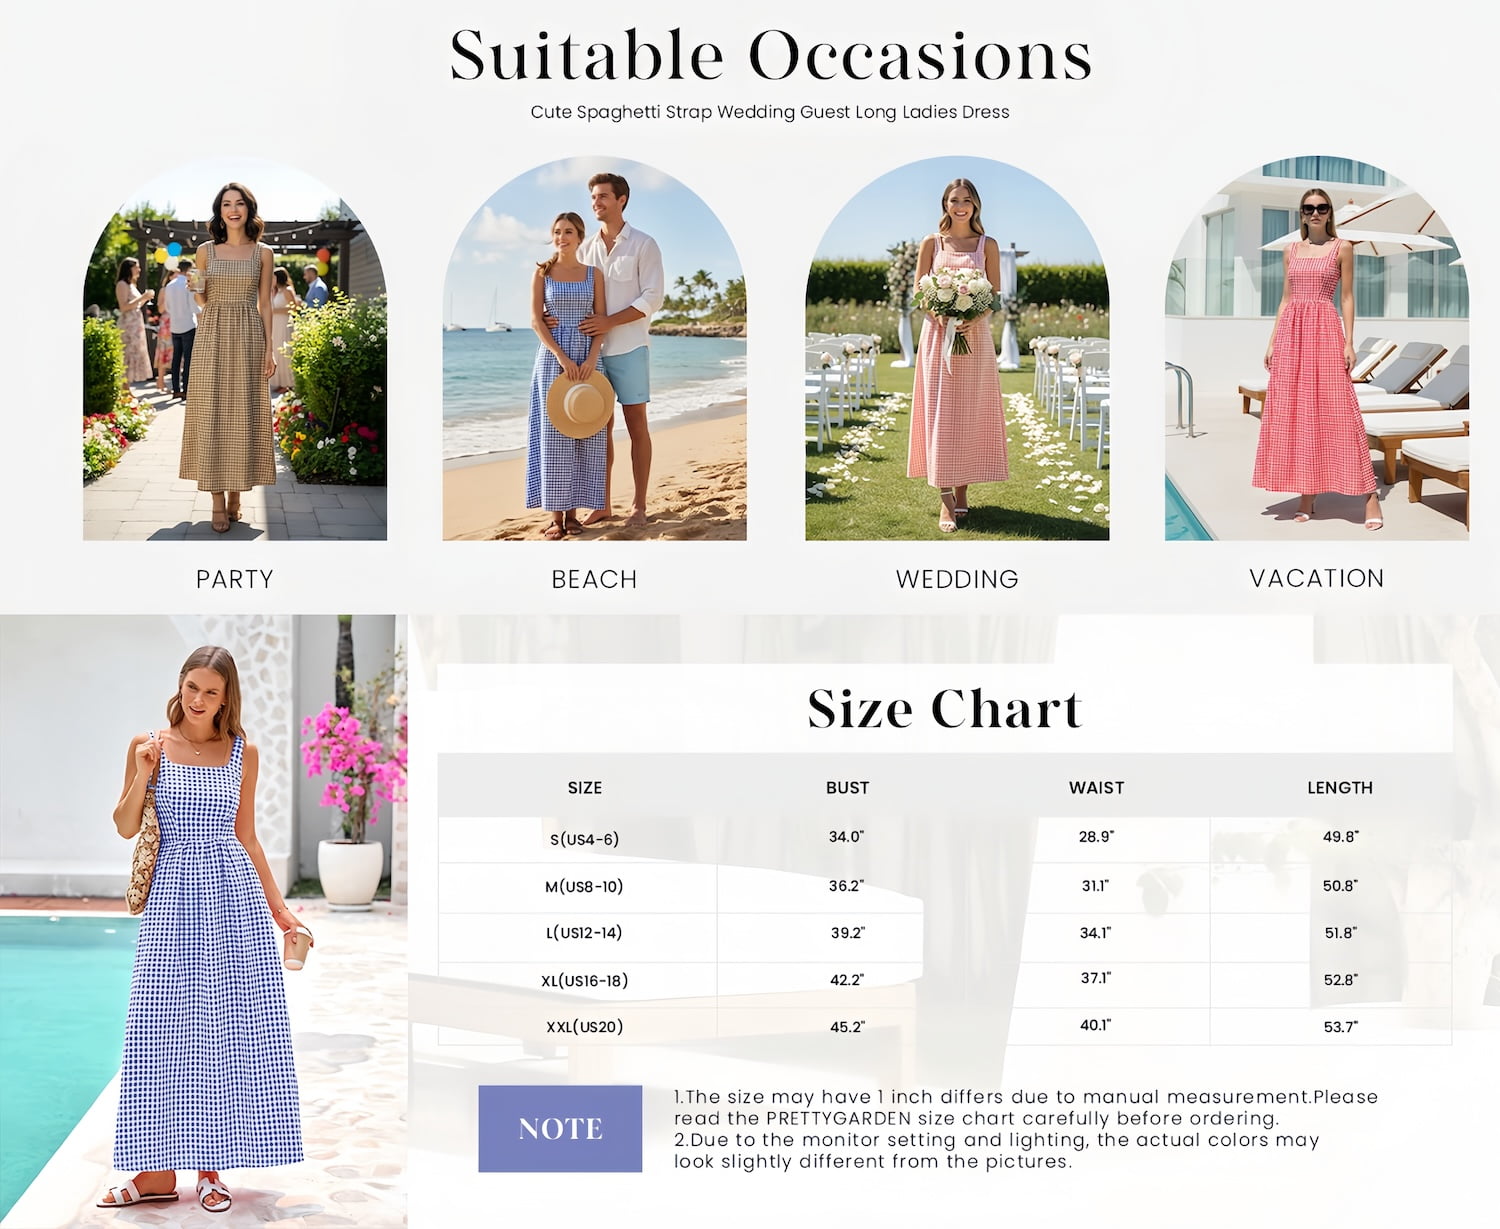Click the dress subtitle under Suitable Occasions
Image resolution: width=1500 pixels, height=1229 pixels.
click(x=770, y=112)
